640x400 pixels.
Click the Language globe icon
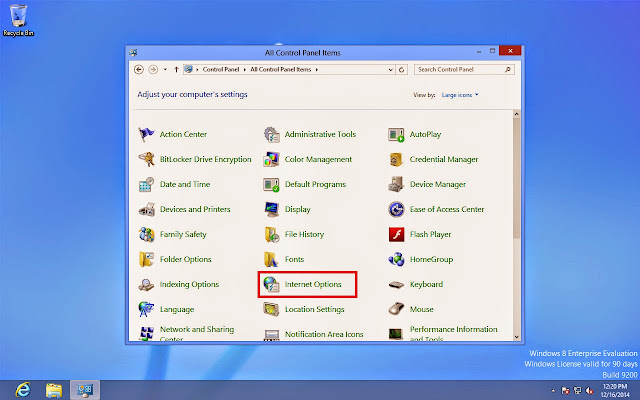[x=146, y=309]
